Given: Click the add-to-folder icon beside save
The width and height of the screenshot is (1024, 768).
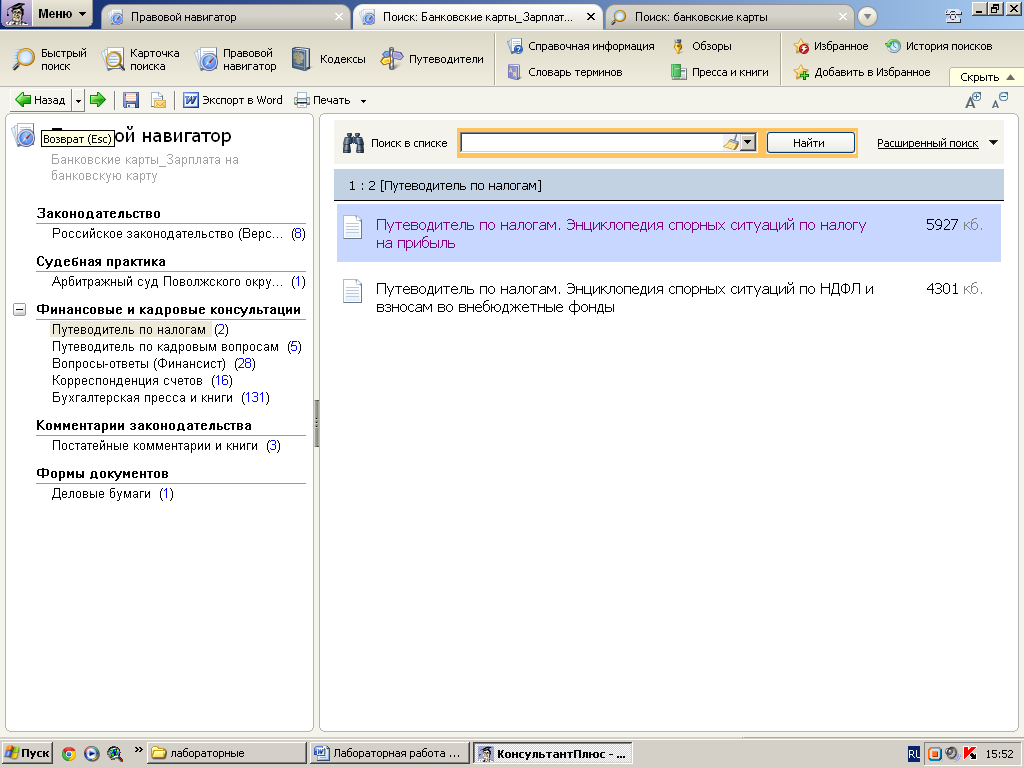Looking at the screenshot, I should [x=158, y=100].
